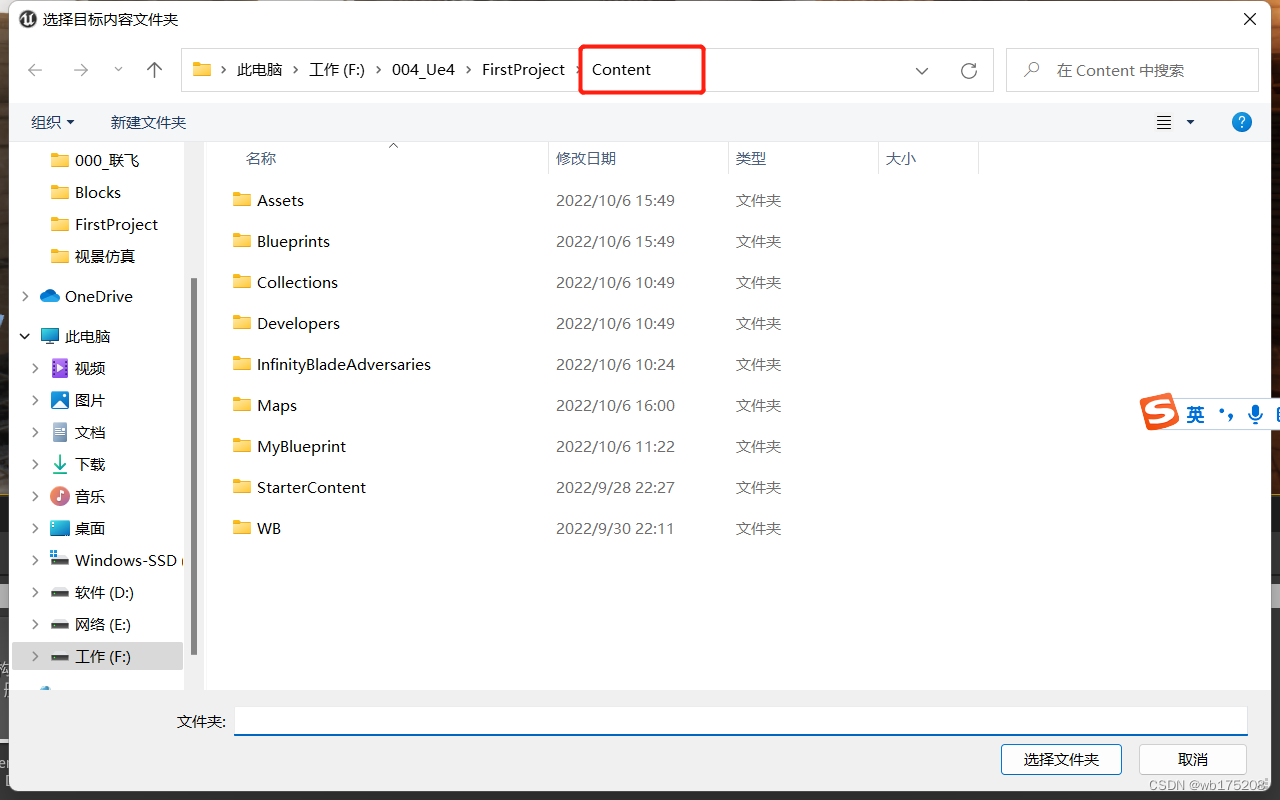Go up one folder level
The image size is (1280, 800).
pos(154,70)
